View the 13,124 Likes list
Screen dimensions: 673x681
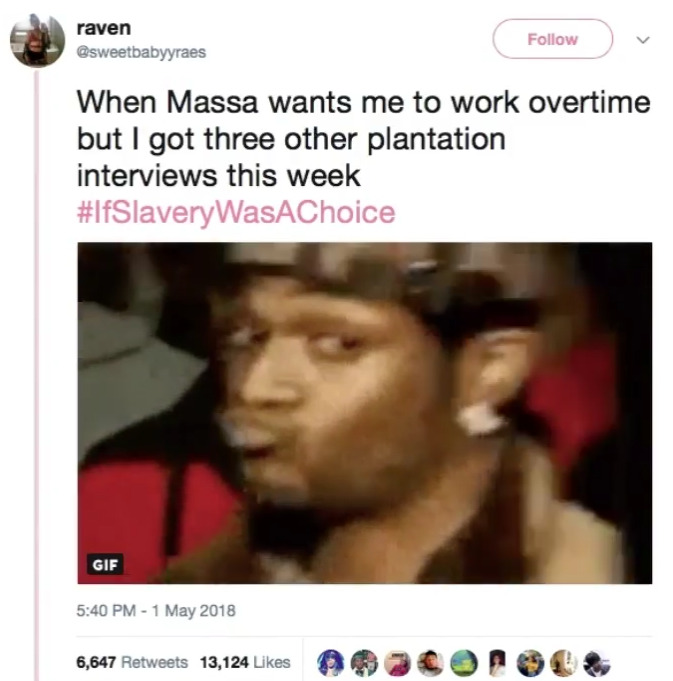click(245, 662)
